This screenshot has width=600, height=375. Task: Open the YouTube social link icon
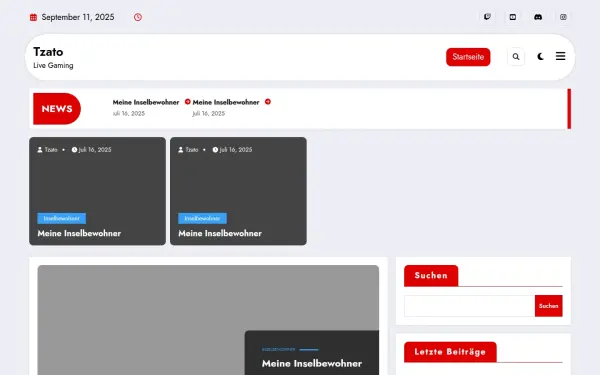tap(513, 17)
